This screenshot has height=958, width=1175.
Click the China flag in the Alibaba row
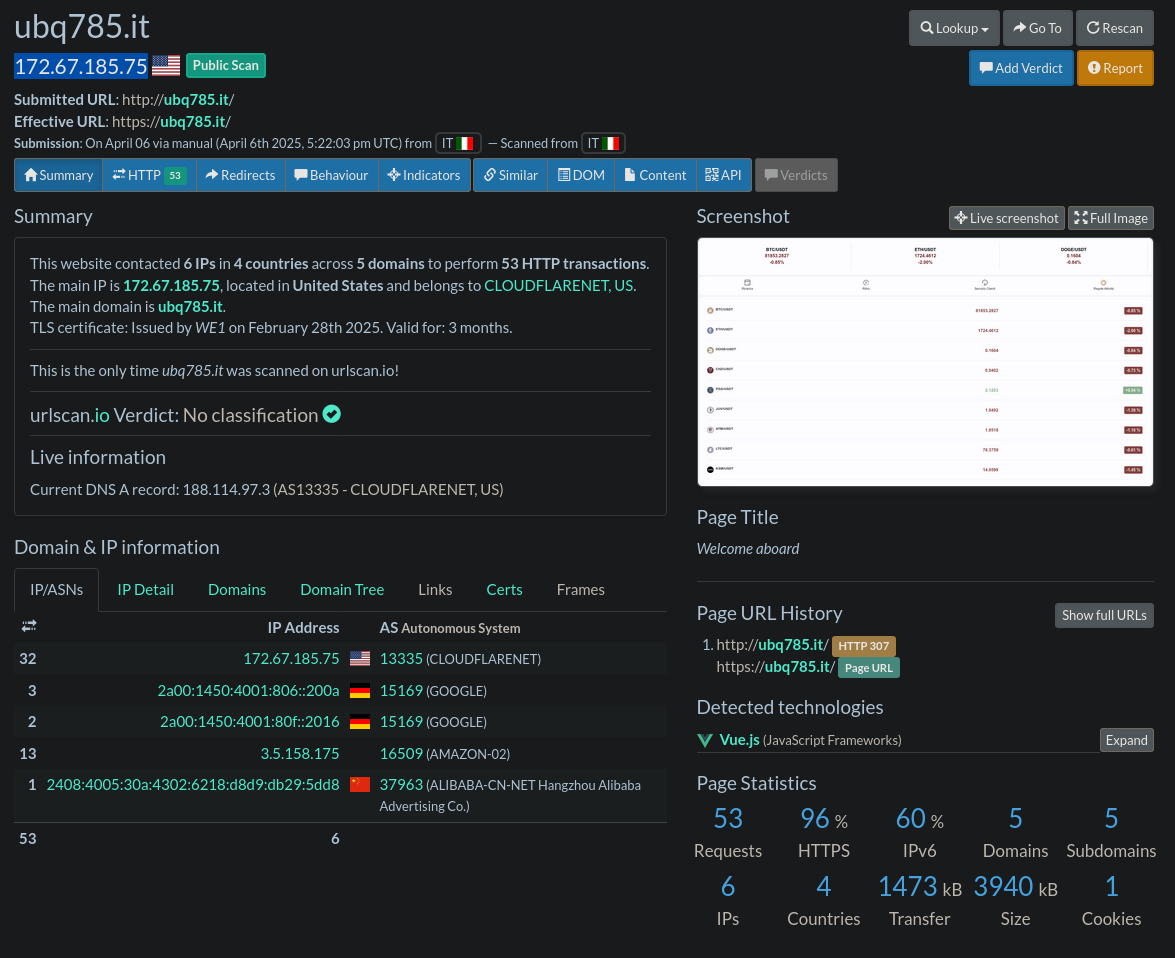[x=360, y=785]
